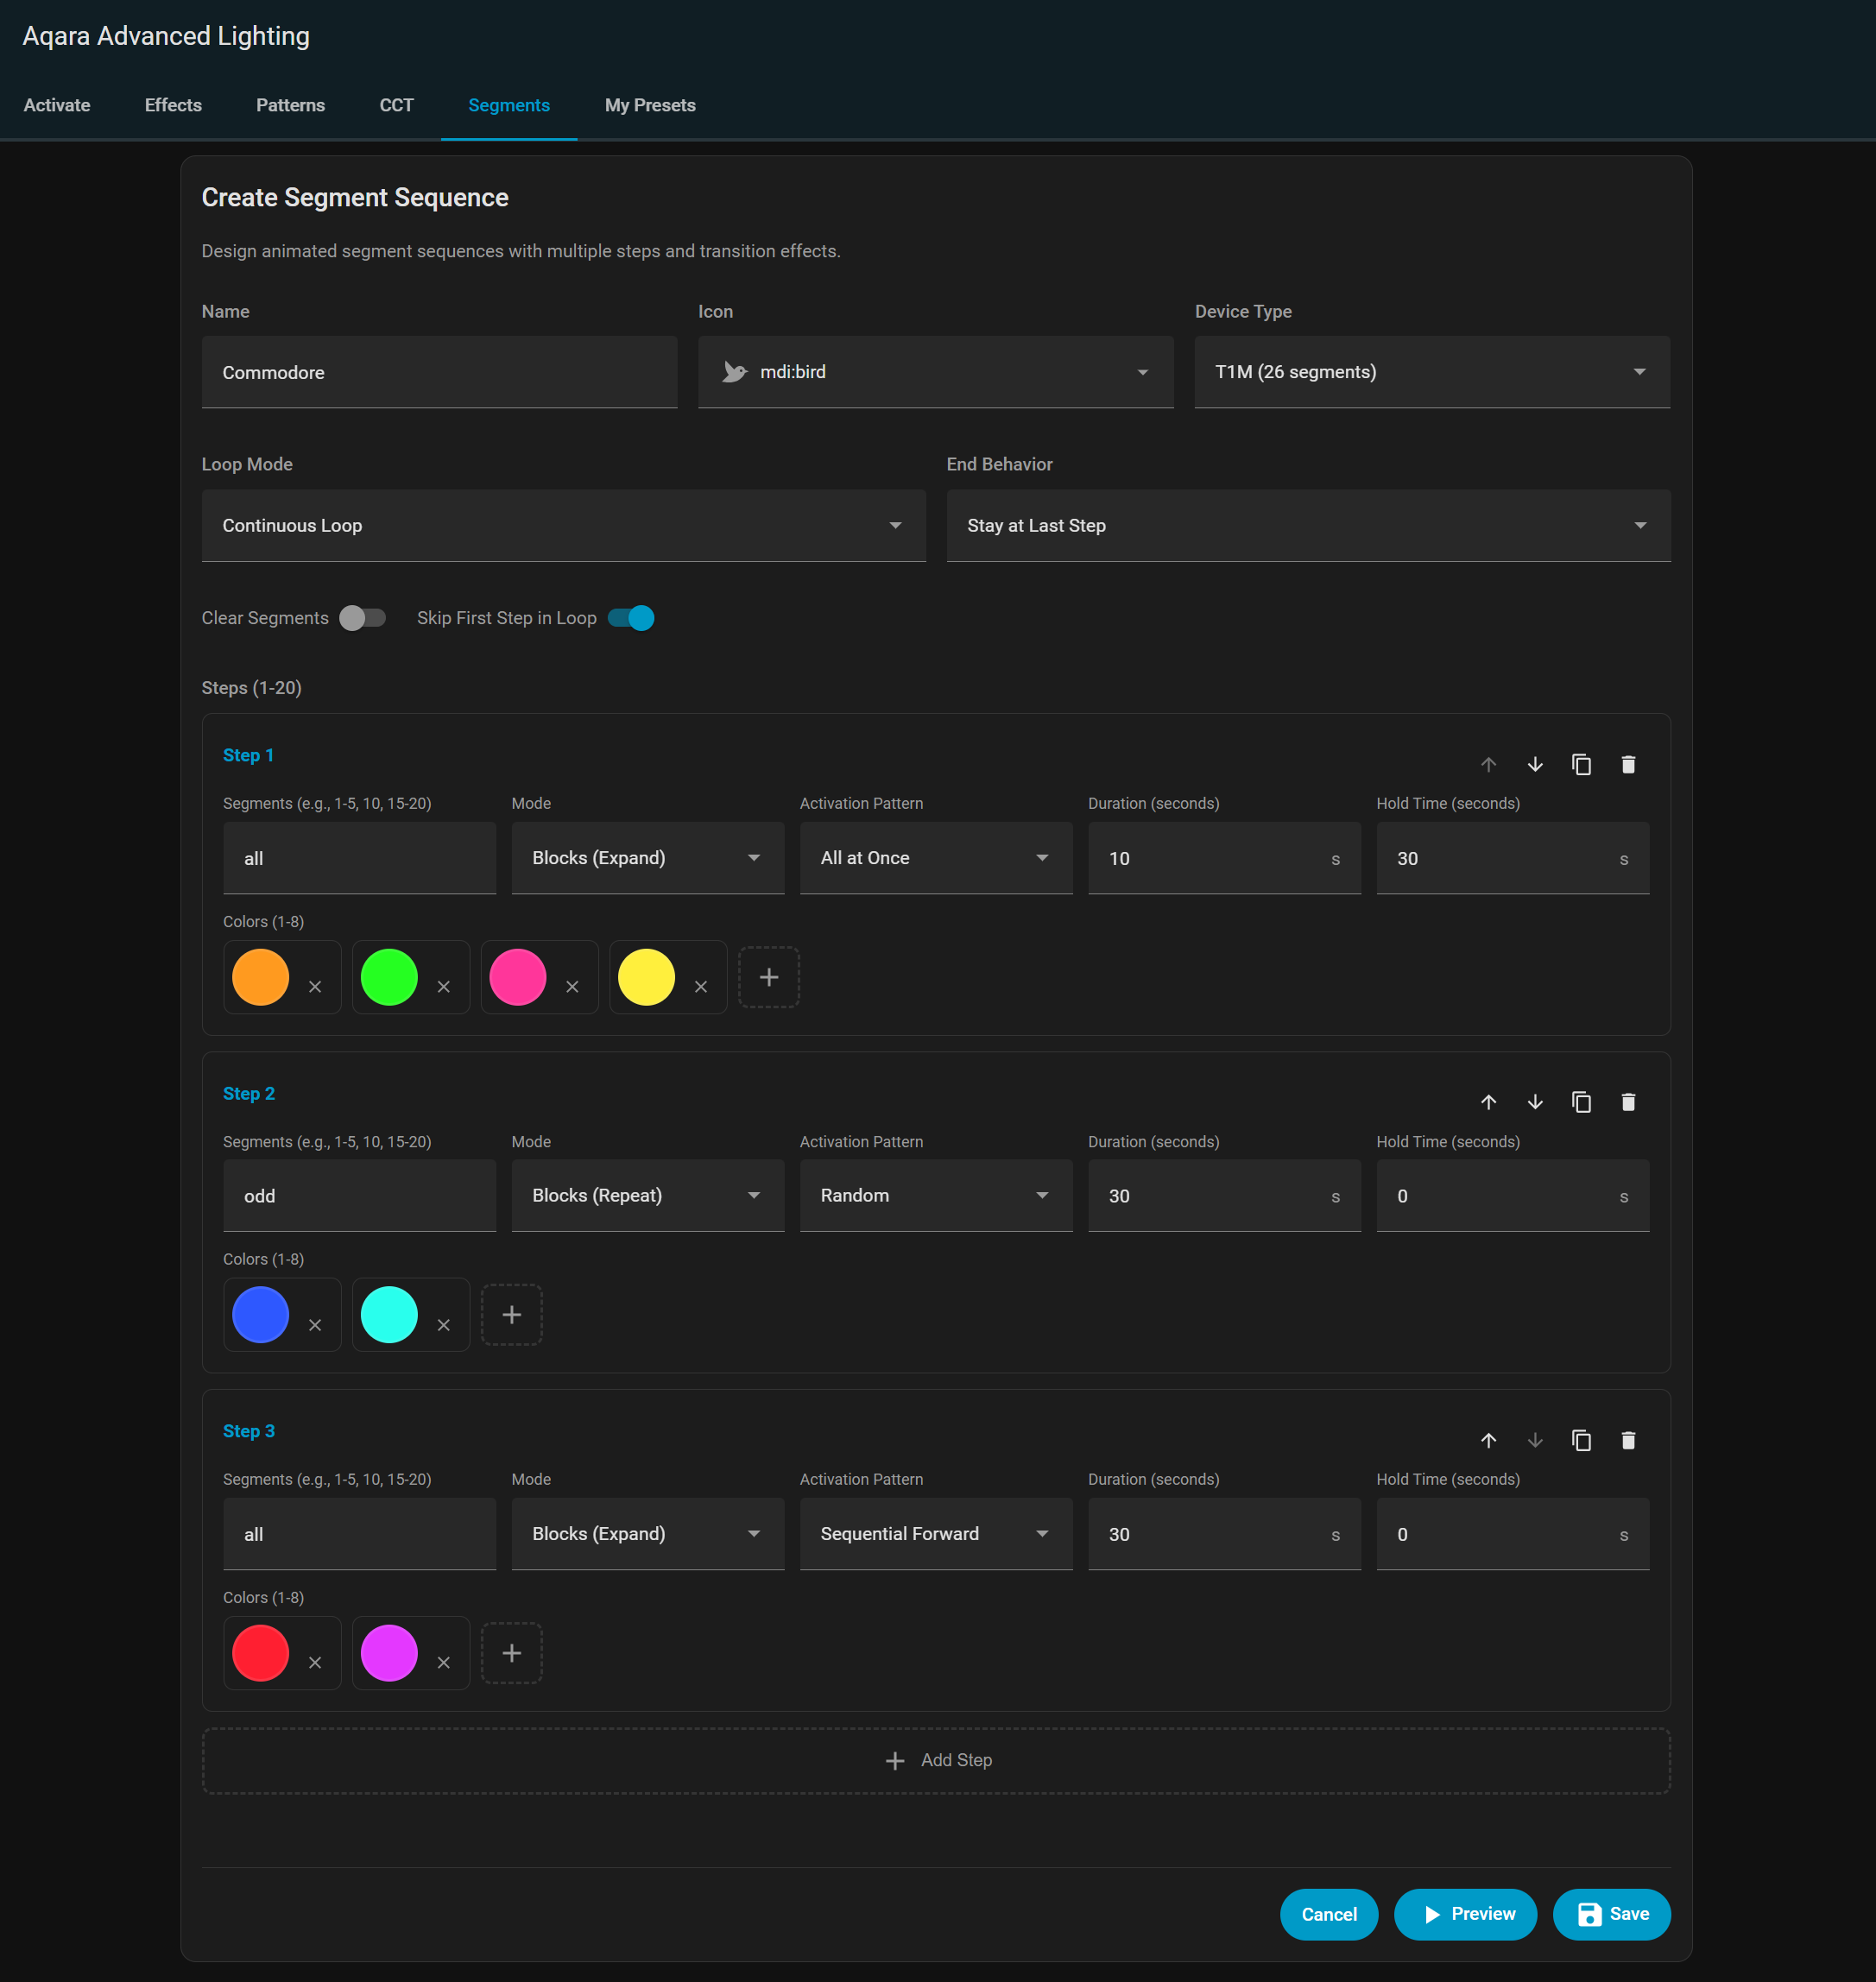Remove the magenta color in Step 3
Viewport: 1876px width, 1982px height.
coord(443,1662)
